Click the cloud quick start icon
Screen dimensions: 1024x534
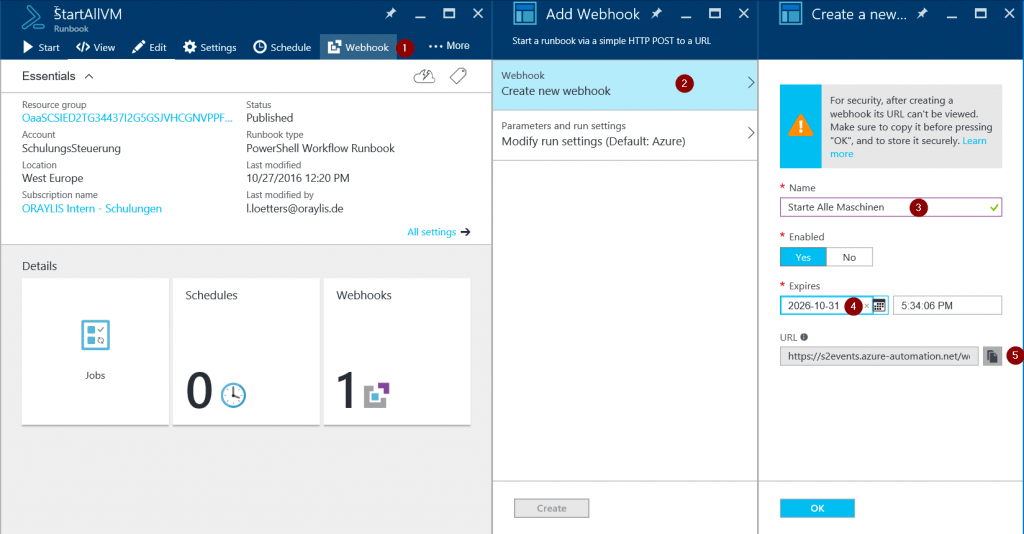(424, 76)
